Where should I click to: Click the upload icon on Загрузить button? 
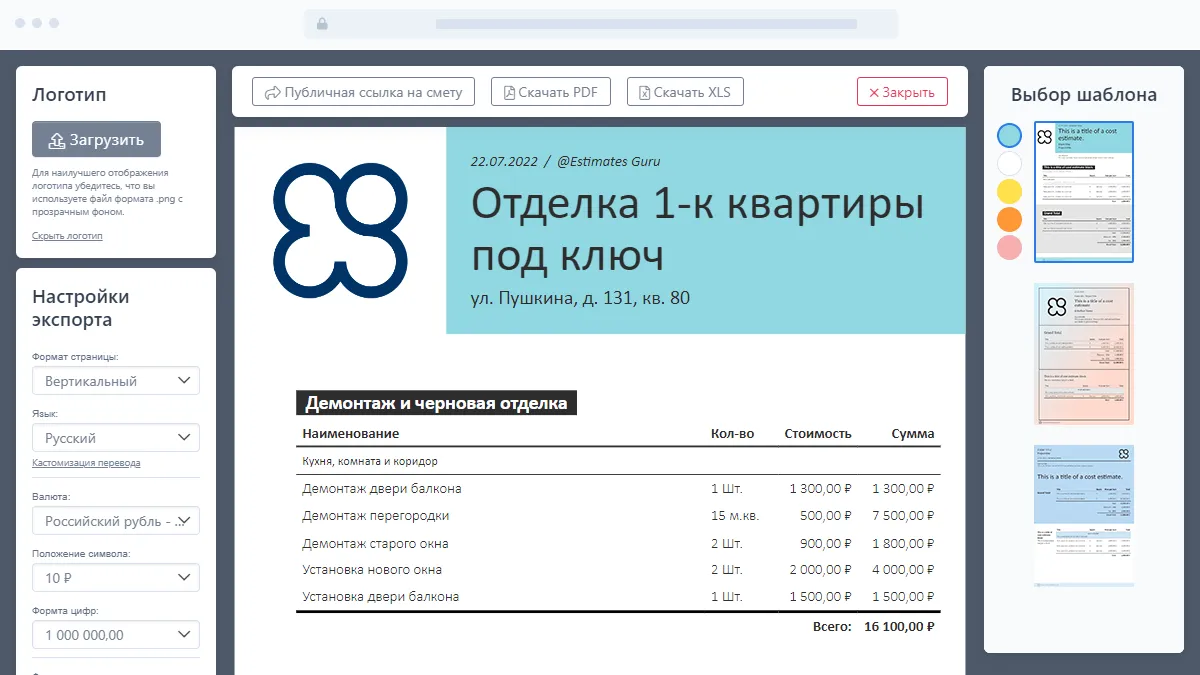tap(56, 140)
